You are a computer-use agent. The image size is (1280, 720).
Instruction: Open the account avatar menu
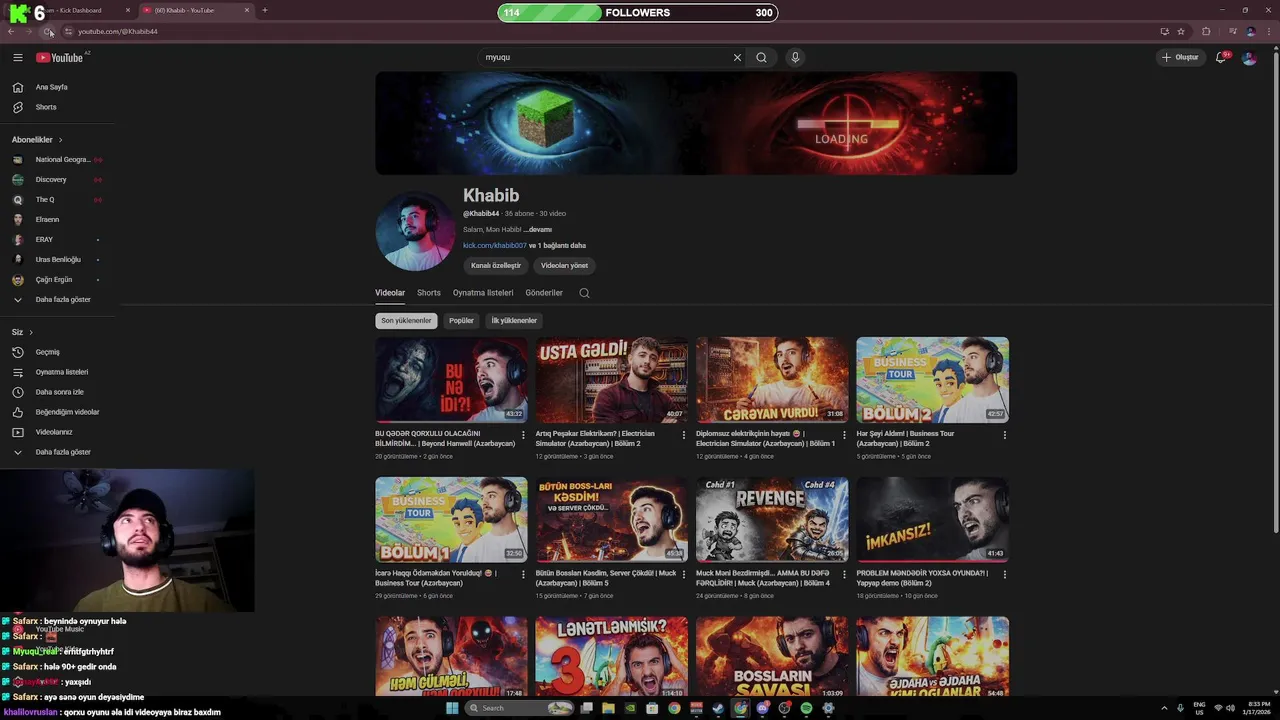pyautogui.click(x=1249, y=57)
